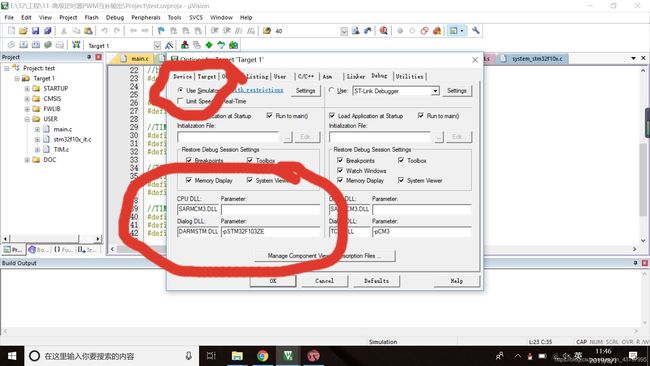The height and width of the screenshot is (366, 650).
Task: Open Options for Target wand icon
Action: pyautogui.click(x=169, y=45)
